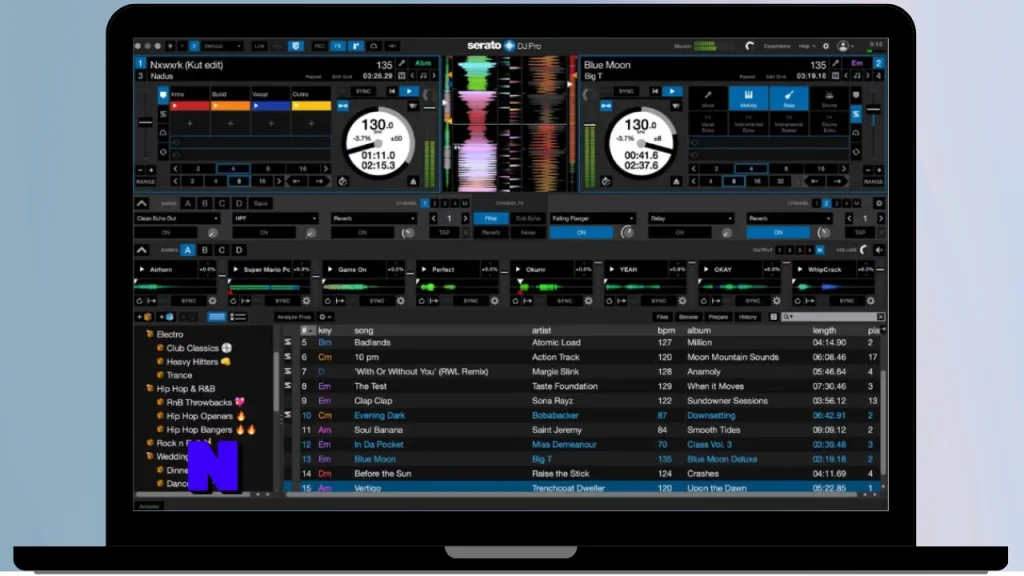Open settings gear for Airhorn sample slot
1024x576 pixels.
[212, 301]
